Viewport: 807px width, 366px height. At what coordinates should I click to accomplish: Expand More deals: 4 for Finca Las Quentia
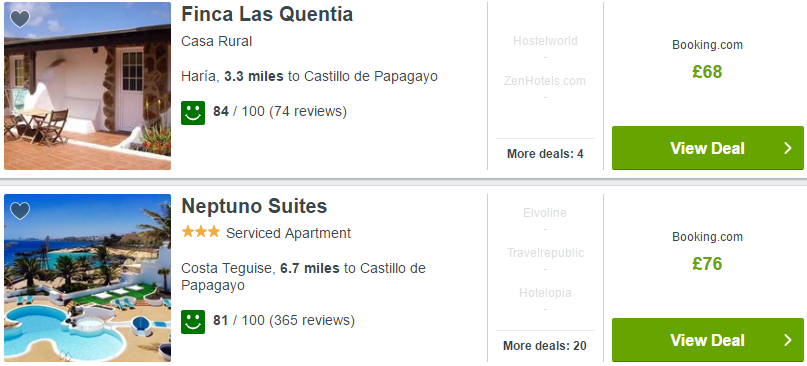pyautogui.click(x=545, y=154)
